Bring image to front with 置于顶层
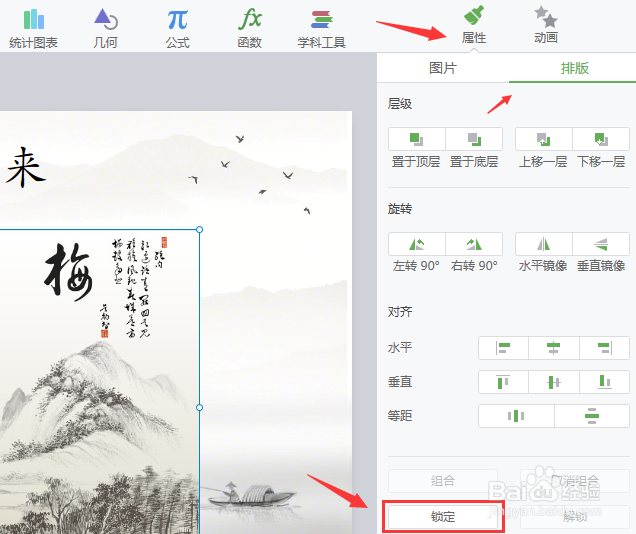Image resolution: width=636 pixels, height=534 pixels. 417,139
